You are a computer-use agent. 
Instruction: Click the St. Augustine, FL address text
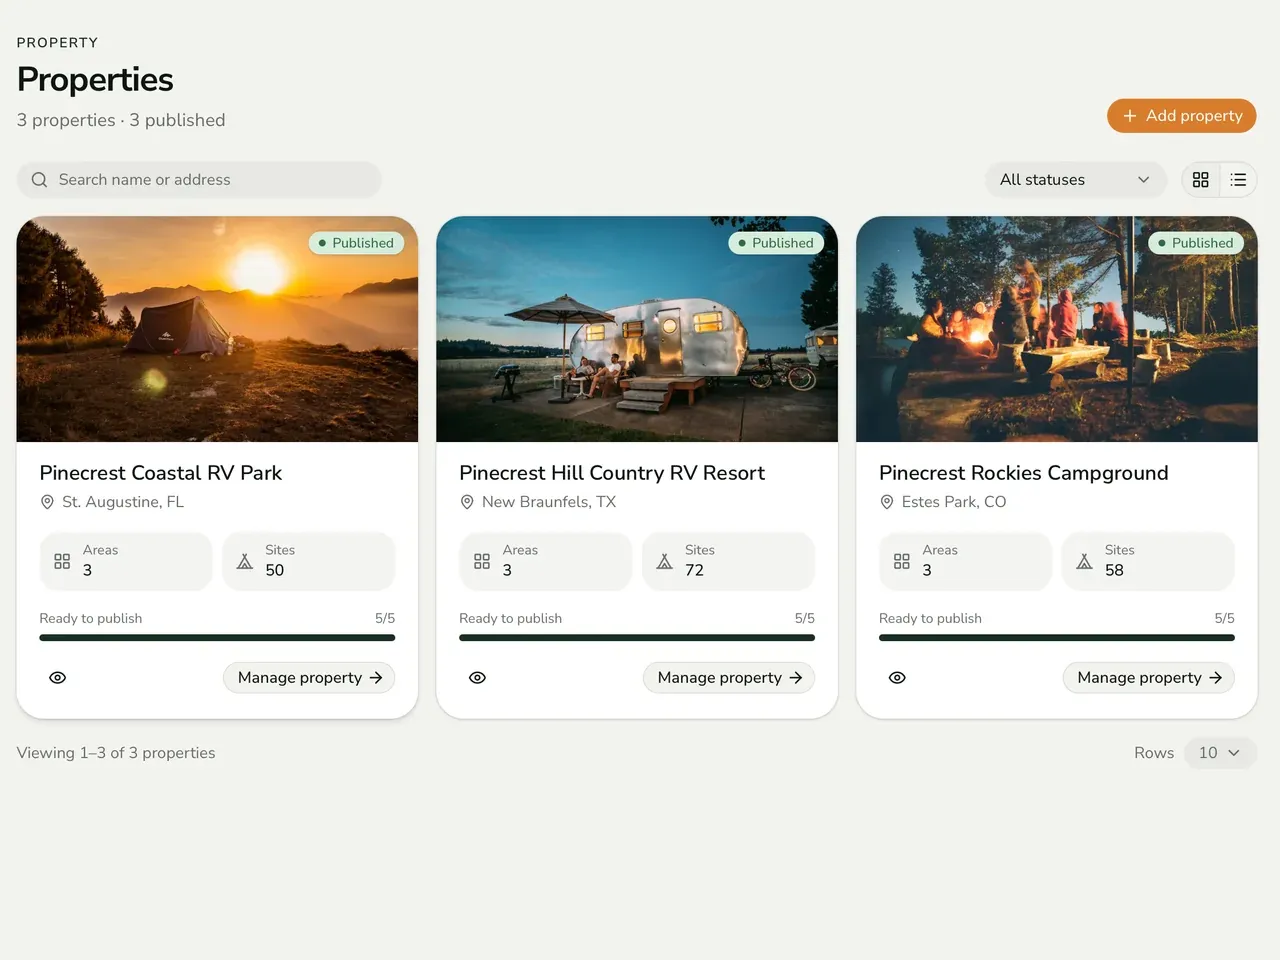123,502
